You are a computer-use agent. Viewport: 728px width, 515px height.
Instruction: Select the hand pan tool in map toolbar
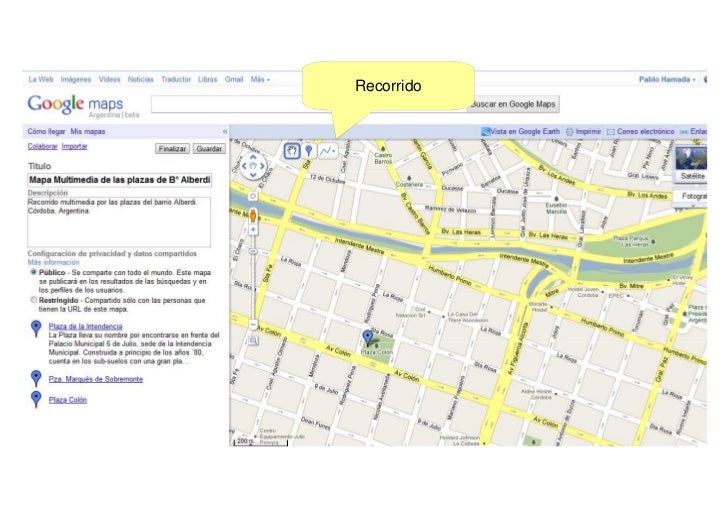(292, 150)
